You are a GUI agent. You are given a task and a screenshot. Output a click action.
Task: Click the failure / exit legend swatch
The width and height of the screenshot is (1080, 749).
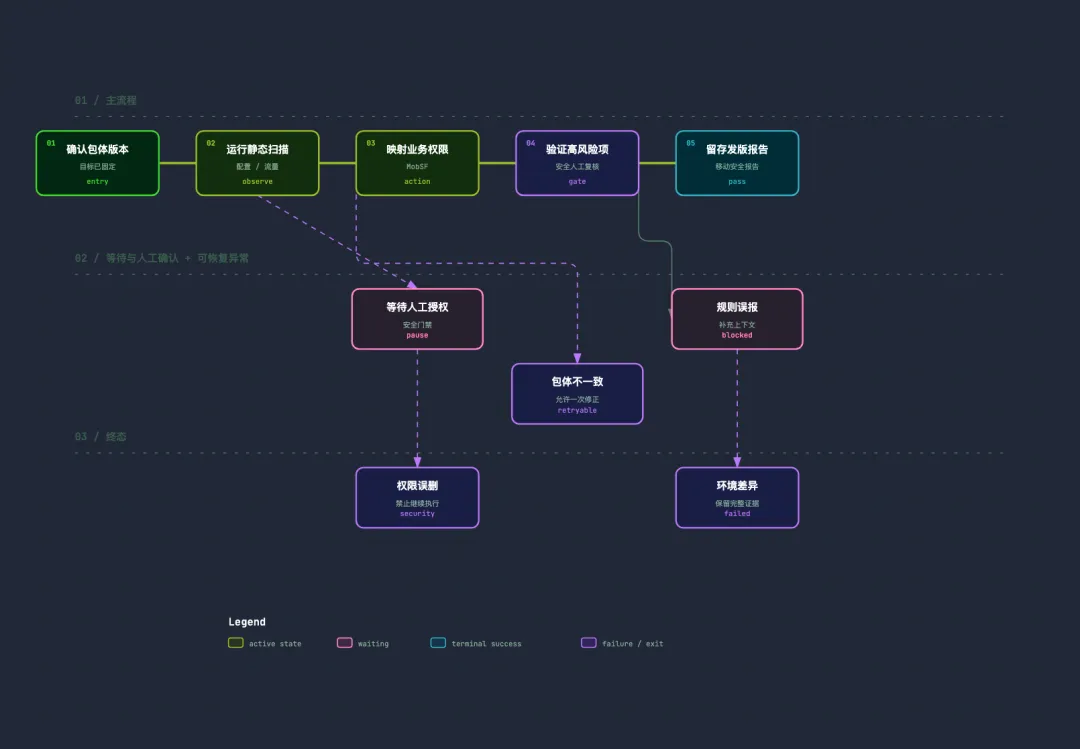click(x=589, y=643)
